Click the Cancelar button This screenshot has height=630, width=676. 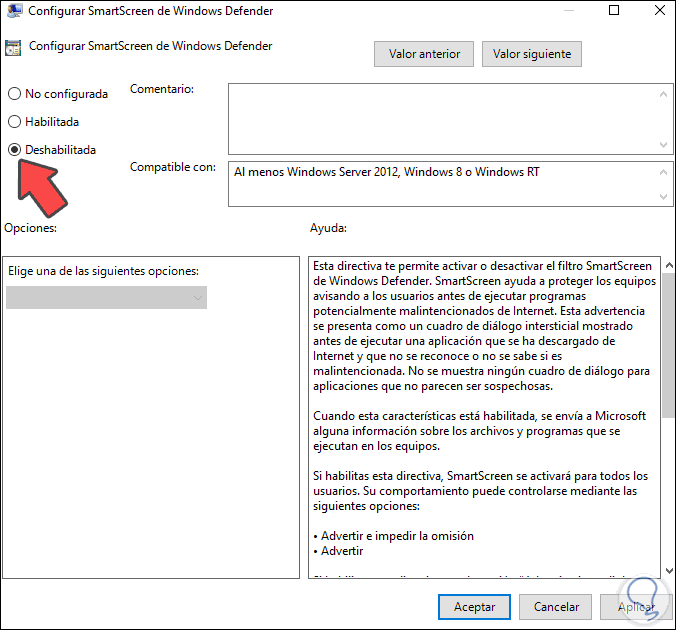pyautogui.click(x=556, y=607)
